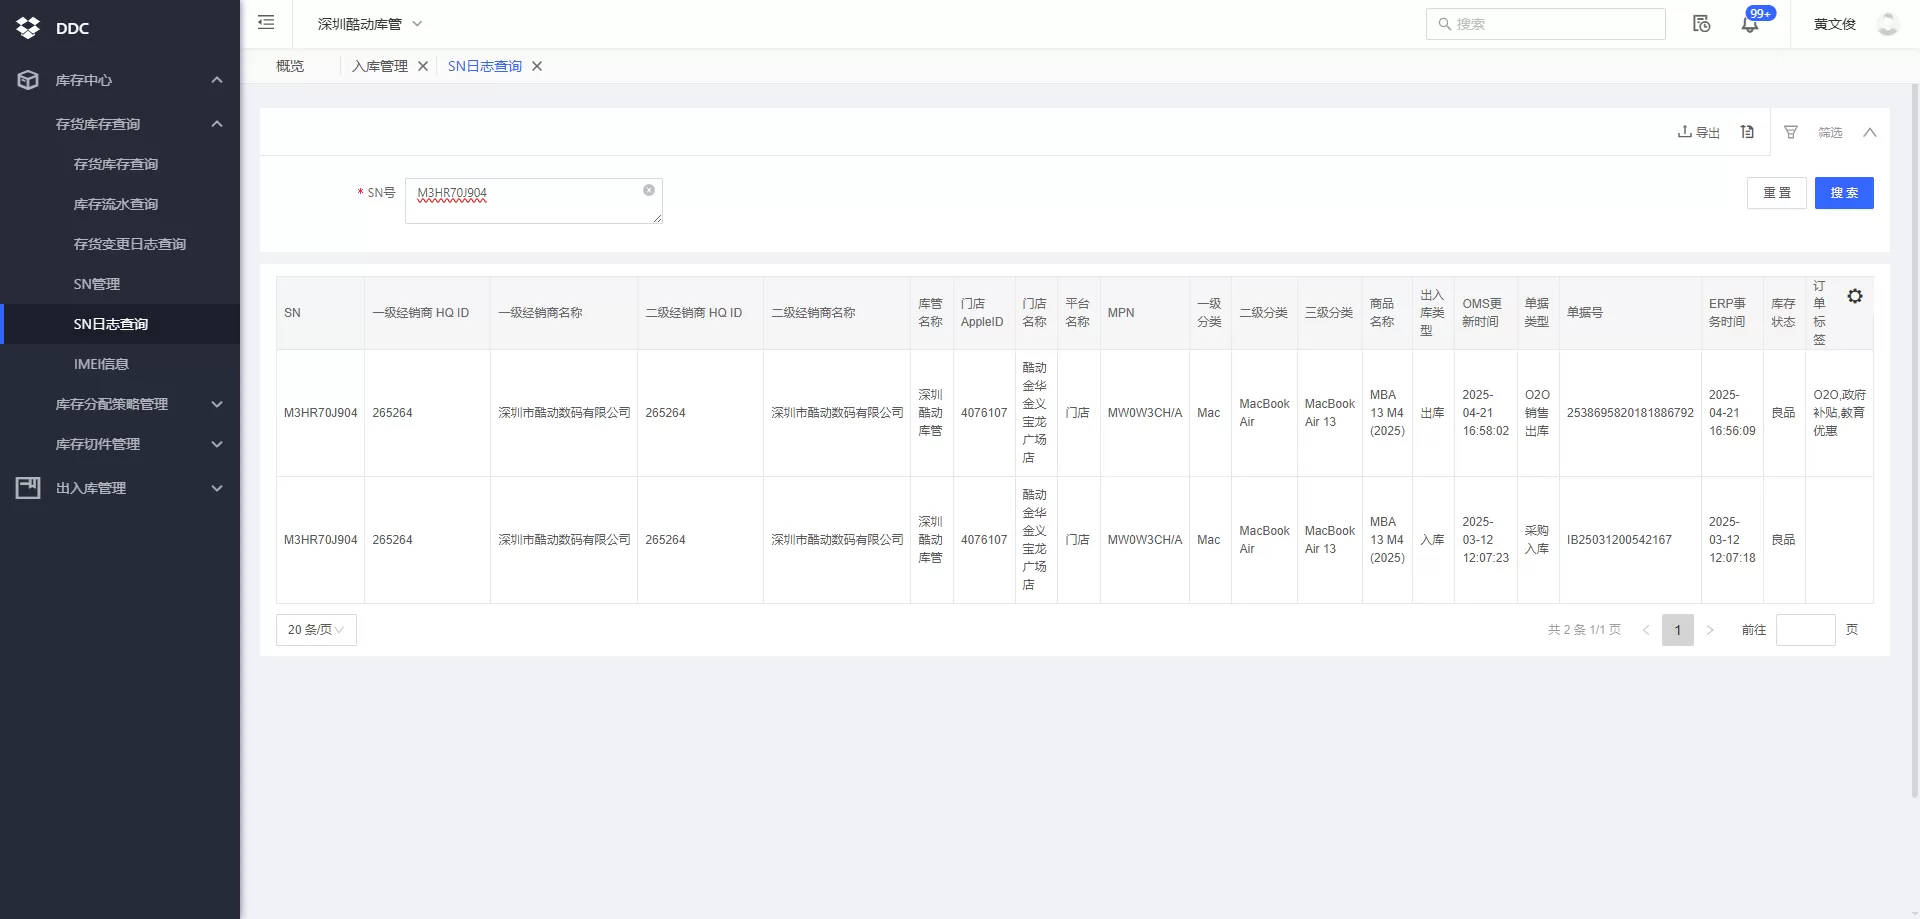Close the SN日志查询 tab
Screen dimensions: 1920x919
click(537, 66)
